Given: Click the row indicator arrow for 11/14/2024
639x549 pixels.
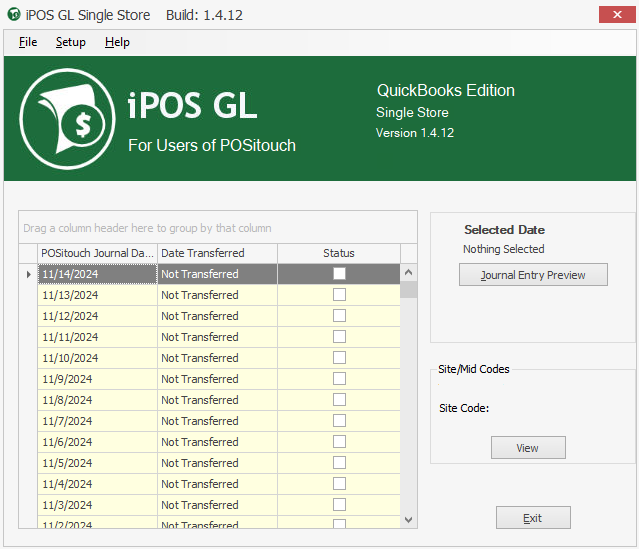Looking at the screenshot, I should 28,274.
